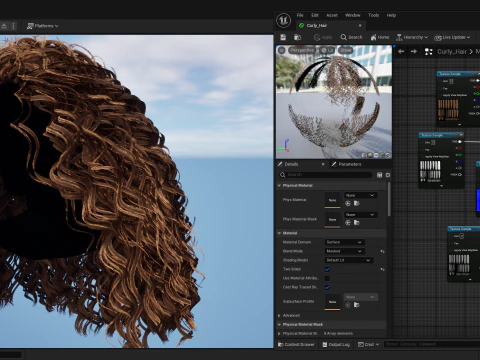Screen dimensions: 480x360
Task: Open the Live Update dropdown
Action: click(452, 37)
